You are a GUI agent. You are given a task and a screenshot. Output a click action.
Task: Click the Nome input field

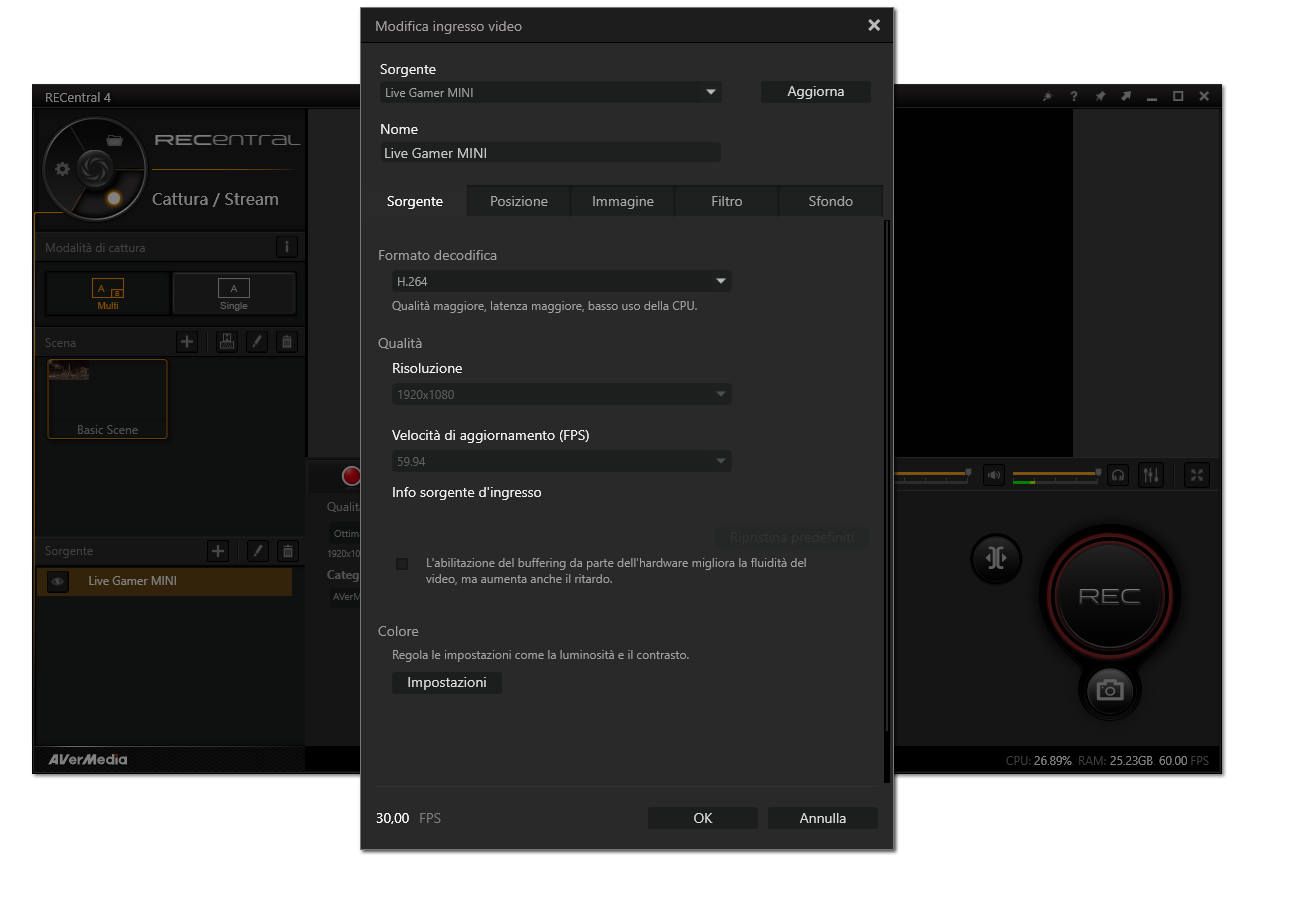550,153
